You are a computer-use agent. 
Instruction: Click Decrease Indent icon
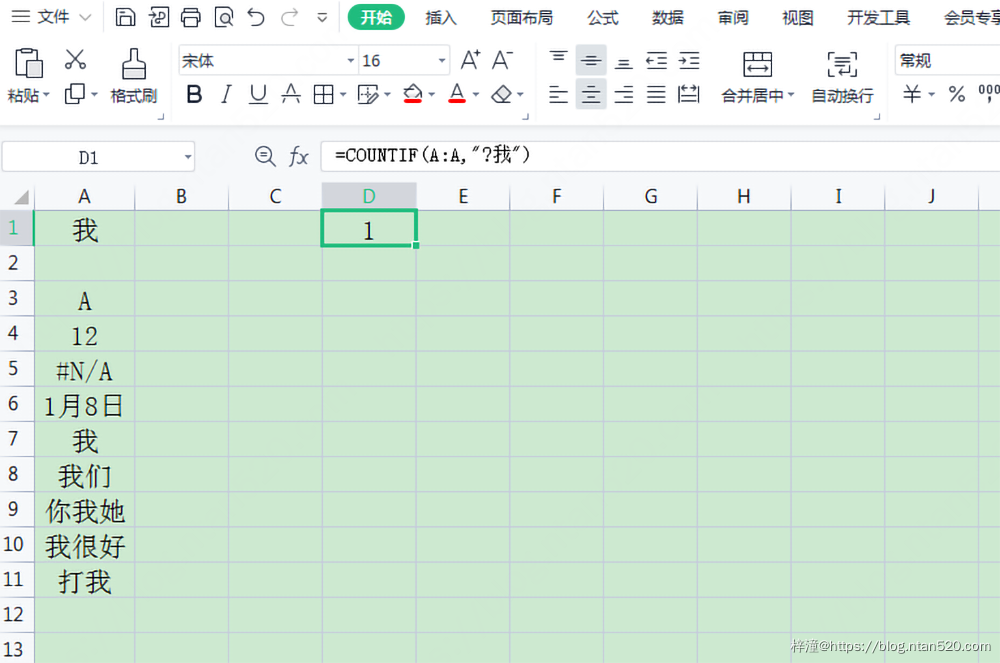[656, 61]
